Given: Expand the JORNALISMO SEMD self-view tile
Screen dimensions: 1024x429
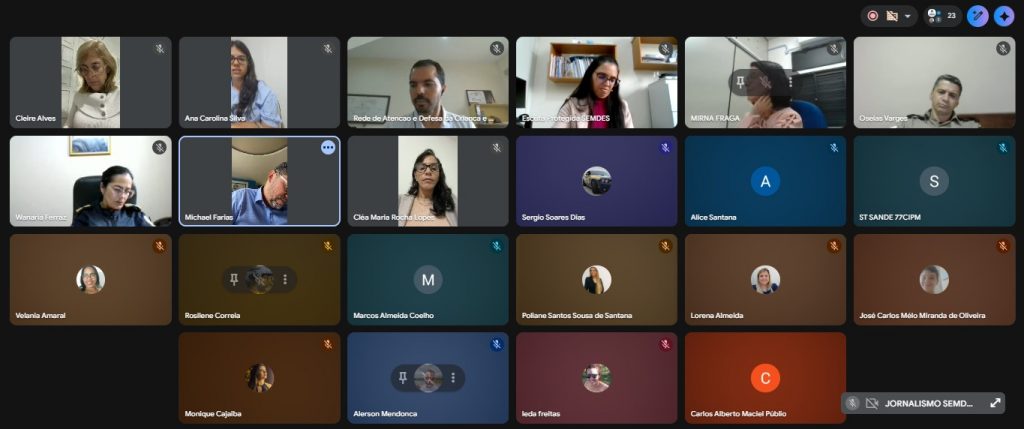Looking at the screenshot, I should 995,403.
